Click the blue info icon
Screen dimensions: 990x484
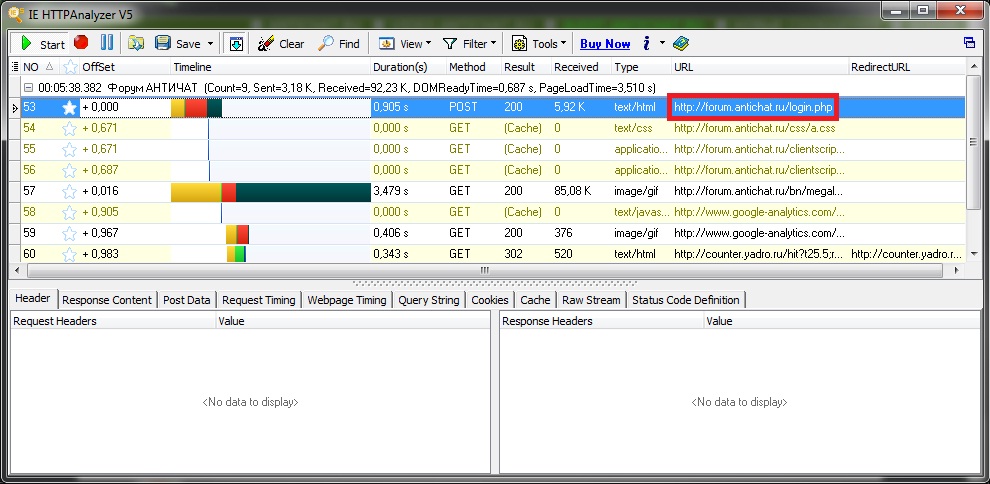pyautogui.click(x=647, y=44)
